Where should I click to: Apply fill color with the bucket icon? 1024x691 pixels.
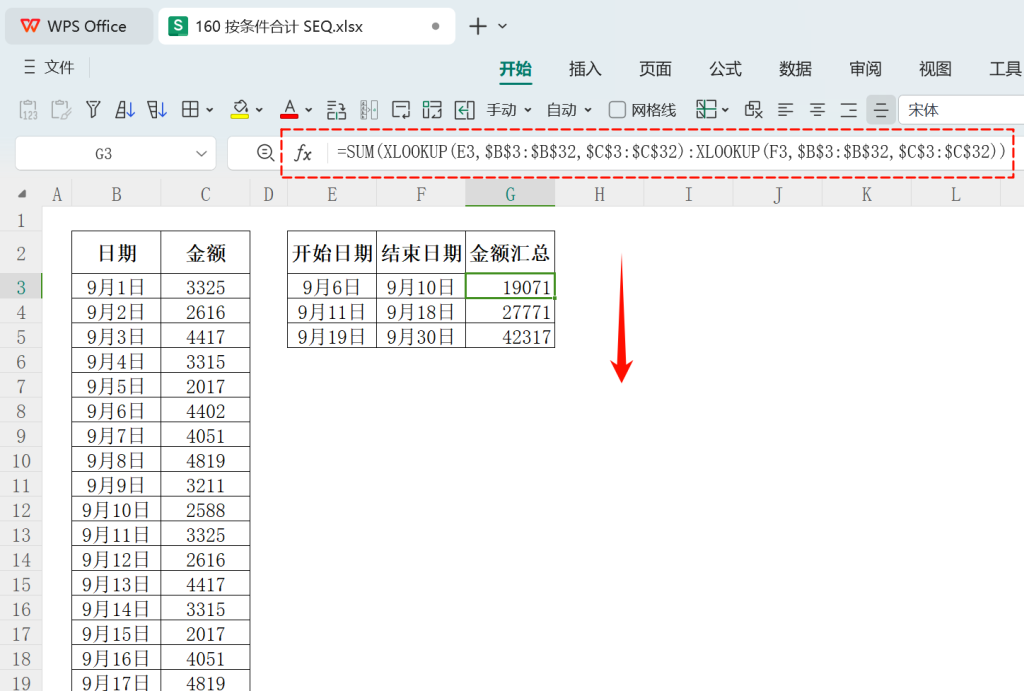coord(240,108)
